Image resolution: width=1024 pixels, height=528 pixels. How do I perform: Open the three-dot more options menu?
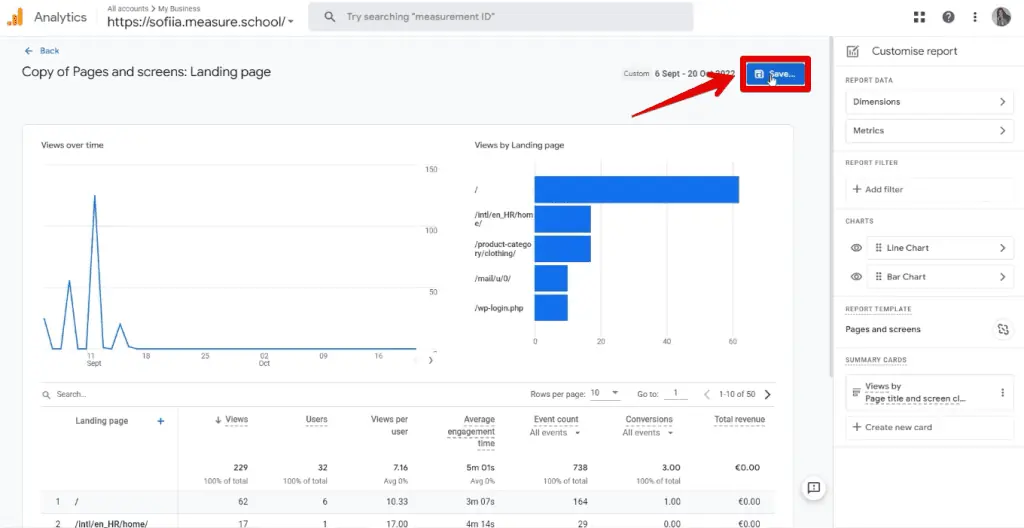(x=975, y=17)
